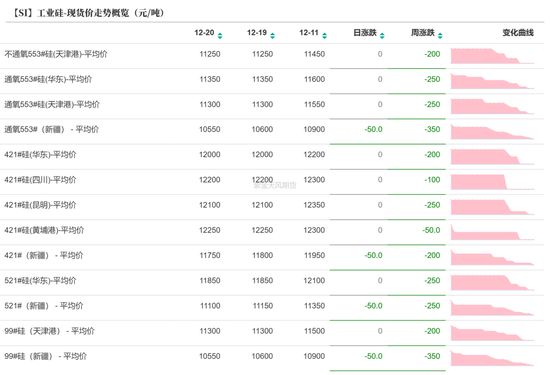Select row 99#硅（新疆）-平均价
Image resolution: width=550 pixels, height=375 pixels.
click(46, 356)
